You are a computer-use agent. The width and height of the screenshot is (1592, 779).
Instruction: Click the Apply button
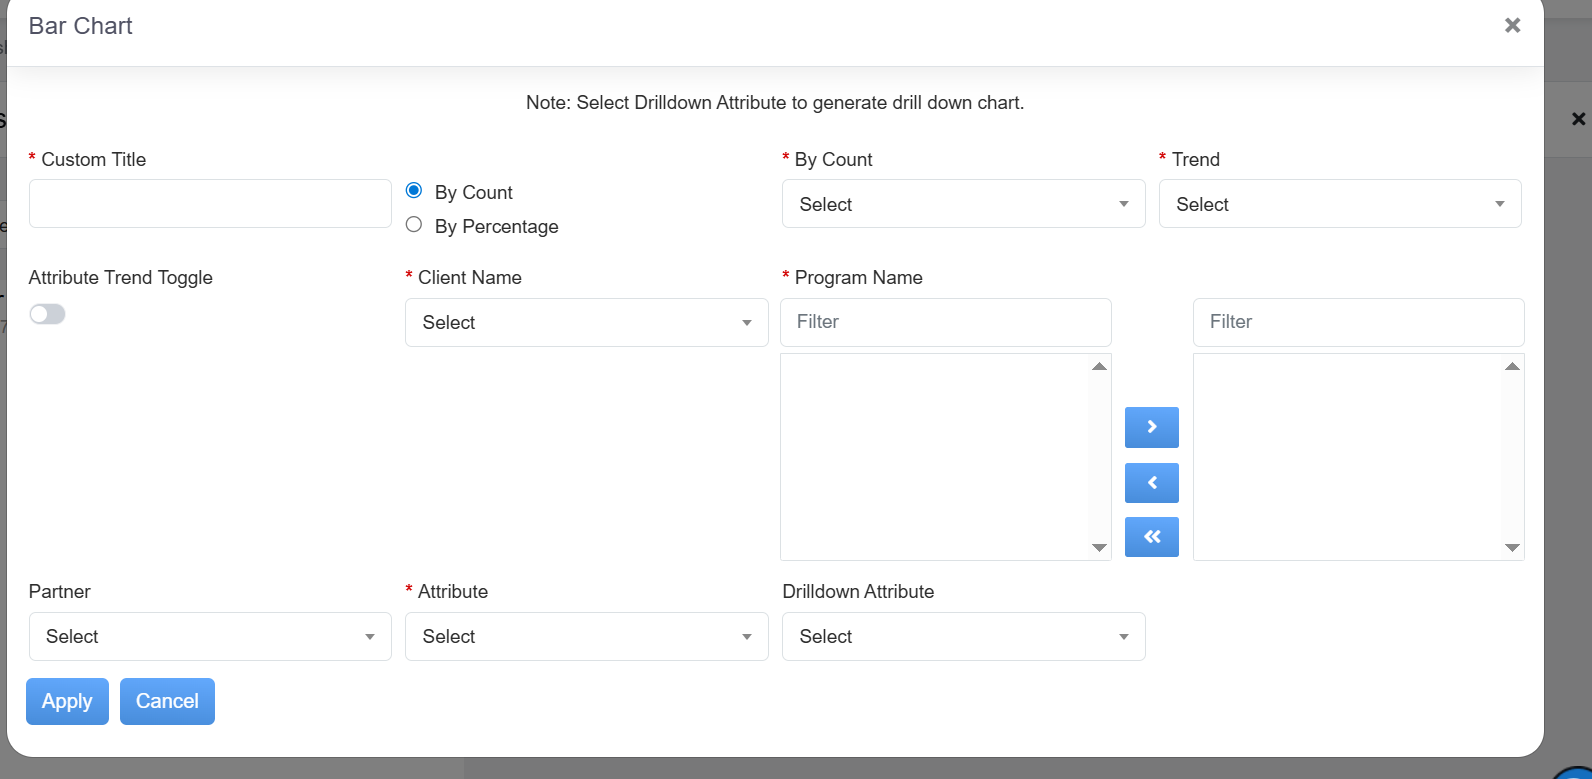click(x=67, y=701)
